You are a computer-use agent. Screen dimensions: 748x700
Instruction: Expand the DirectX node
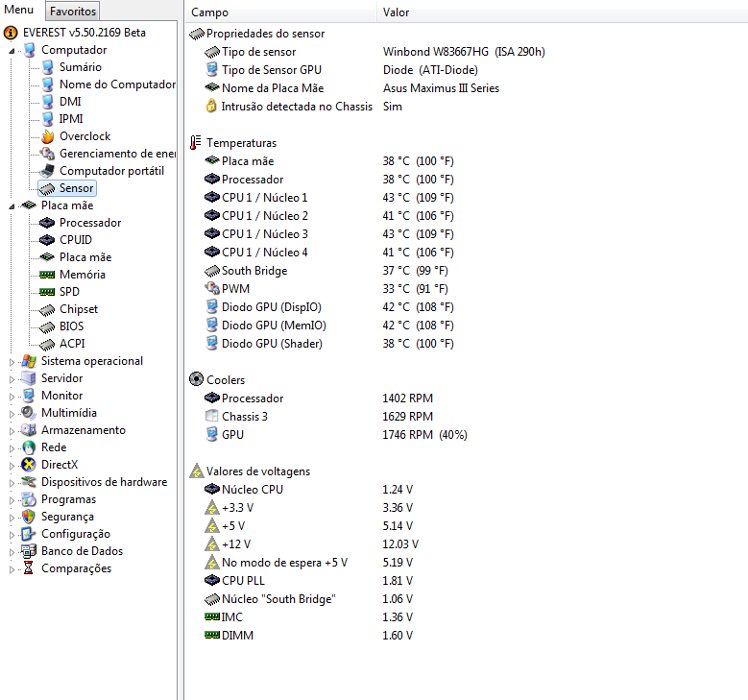tap(11, 465)
